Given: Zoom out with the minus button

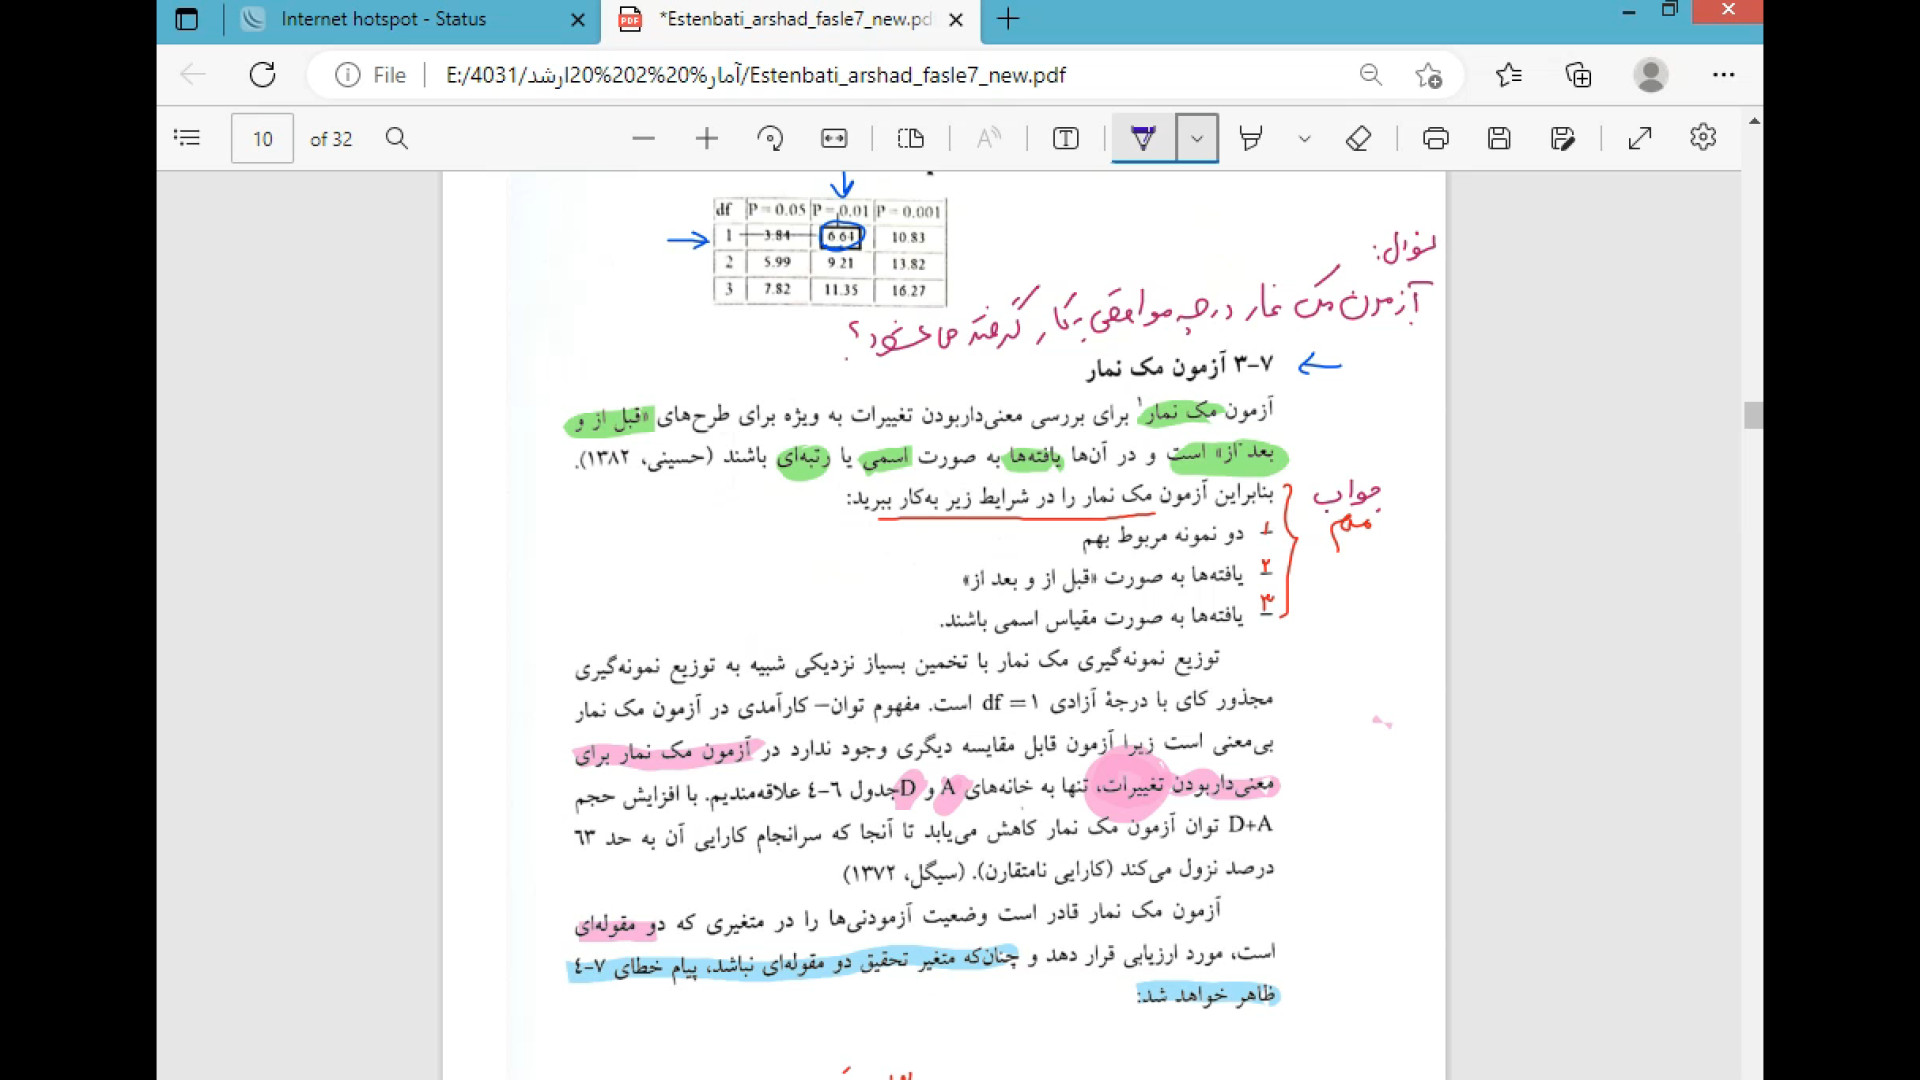Looking at the screenshot, I should (644, 138).
